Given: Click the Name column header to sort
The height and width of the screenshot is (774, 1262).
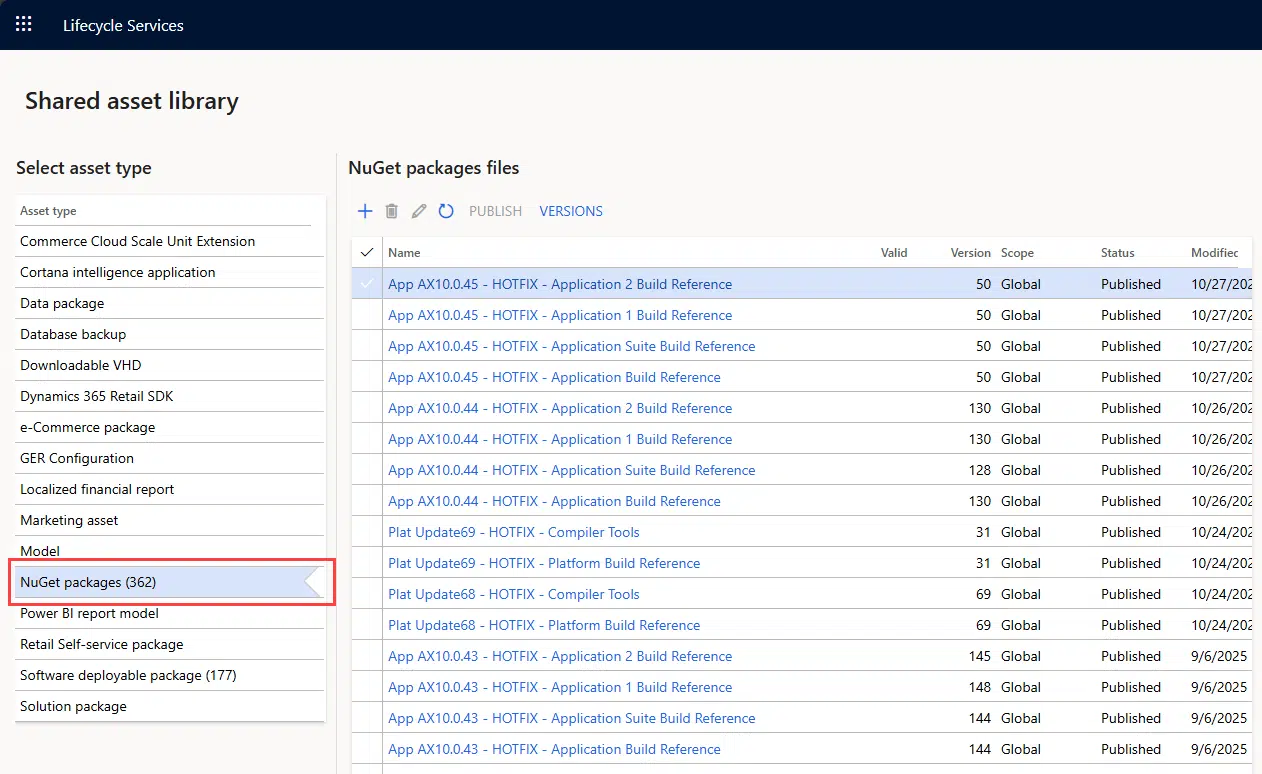Looking at the screenshot, I should click(x=404, y=252).
